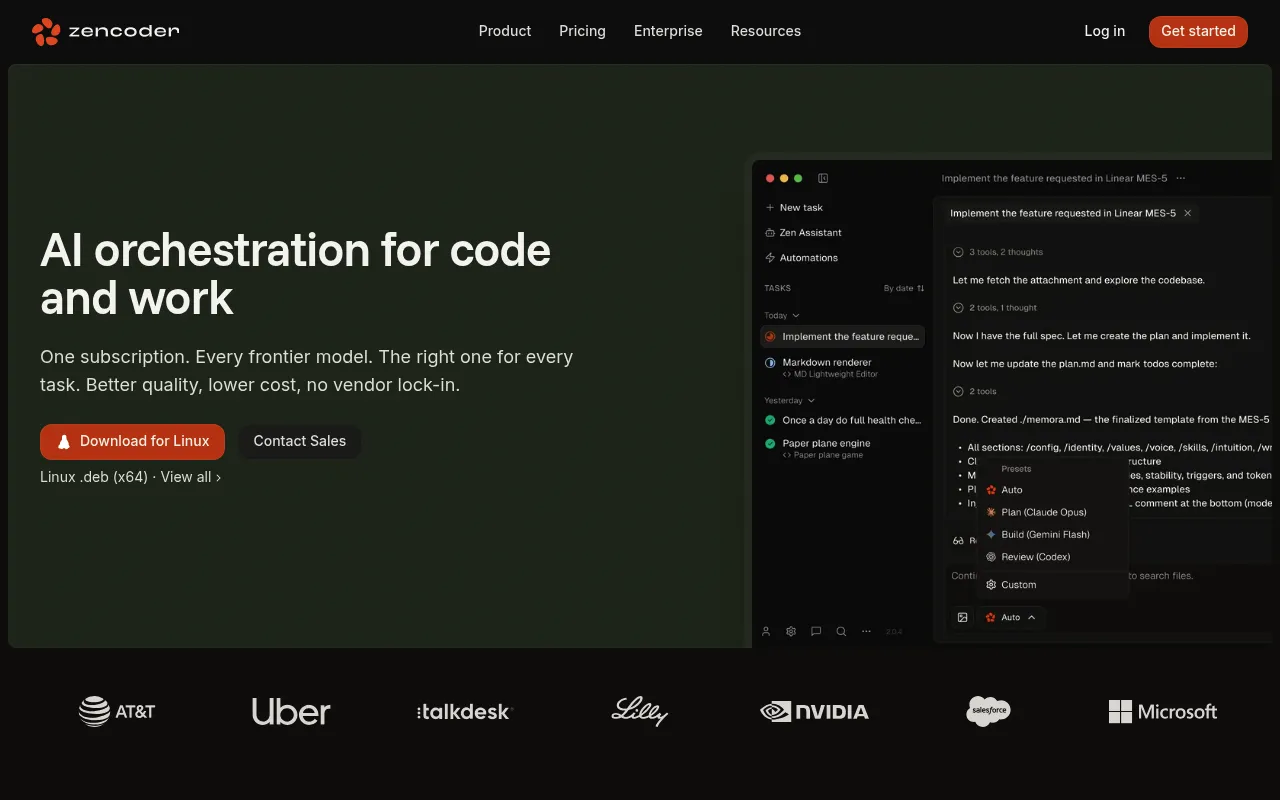Select the Paper plane engine task

click(842, 448)
